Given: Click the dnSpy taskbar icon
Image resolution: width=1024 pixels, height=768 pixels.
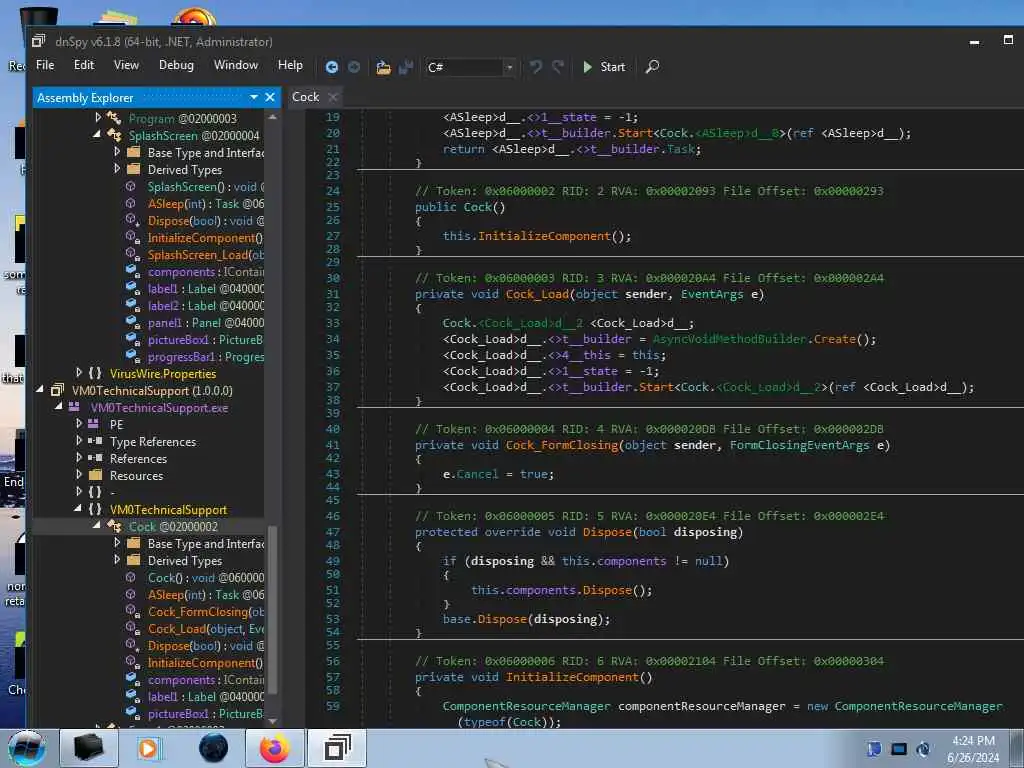Looking at the screenshot, I should [337, 748].
